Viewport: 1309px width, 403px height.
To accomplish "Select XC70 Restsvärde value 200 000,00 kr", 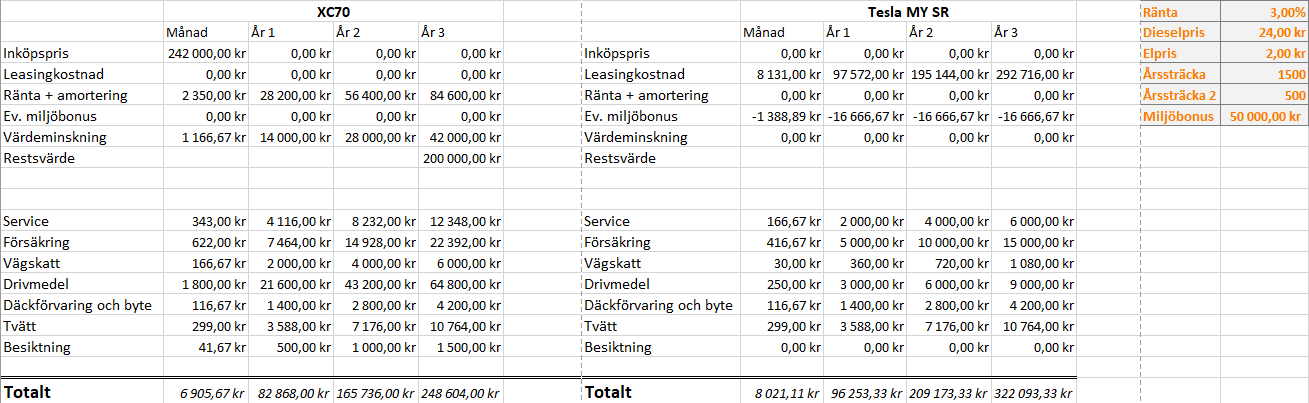I will pos(460,158).
